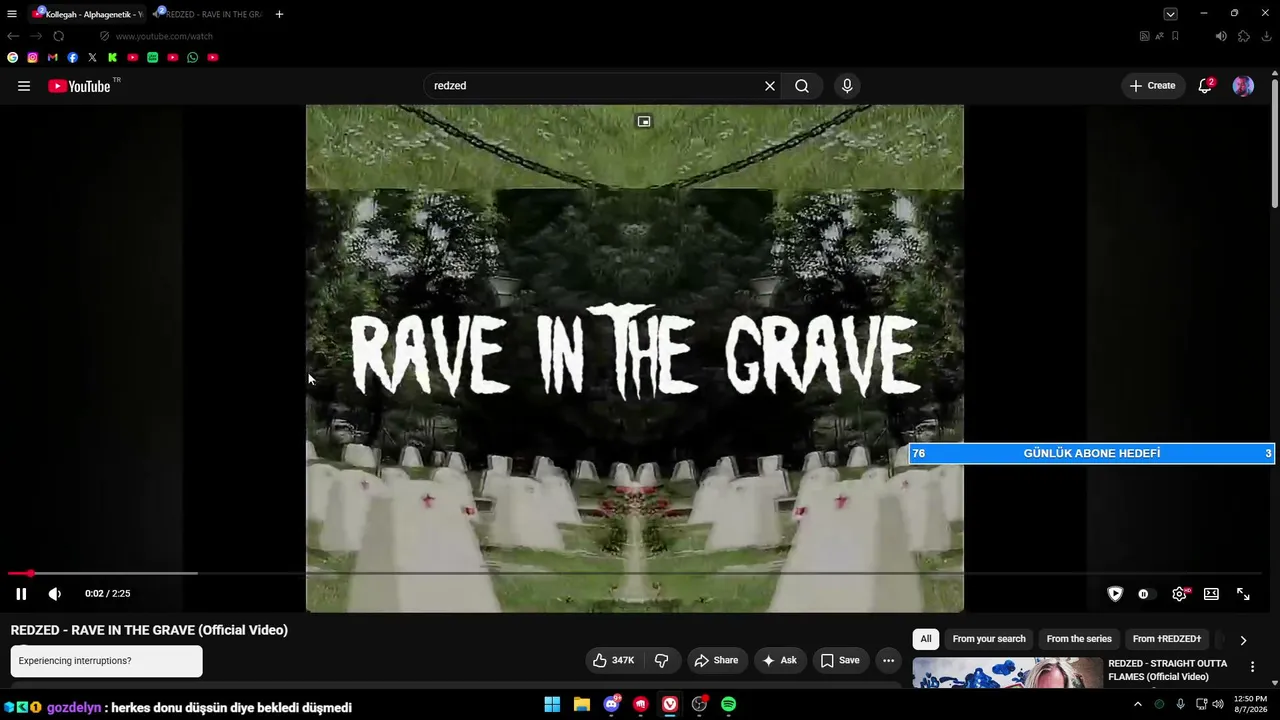
Task: Open REDZED - STRAIGHT OUTTA FLAMES title link
Action: [1167, 670]
